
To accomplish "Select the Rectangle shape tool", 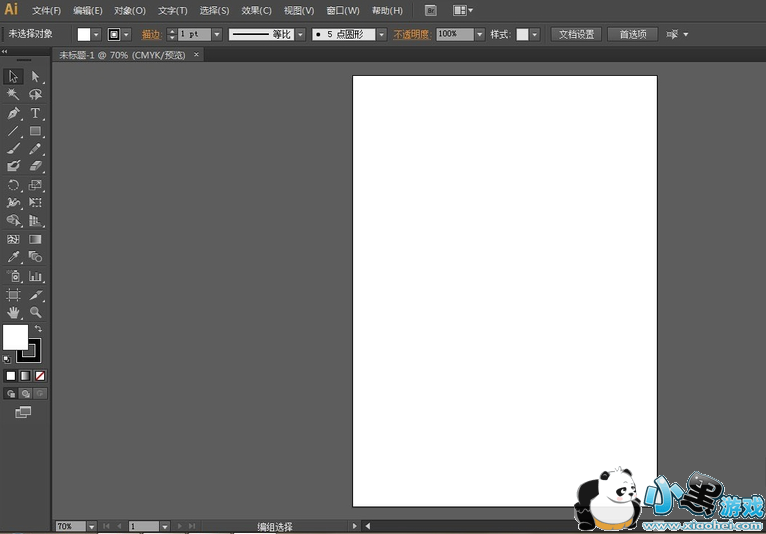I will tap(36, 131).
